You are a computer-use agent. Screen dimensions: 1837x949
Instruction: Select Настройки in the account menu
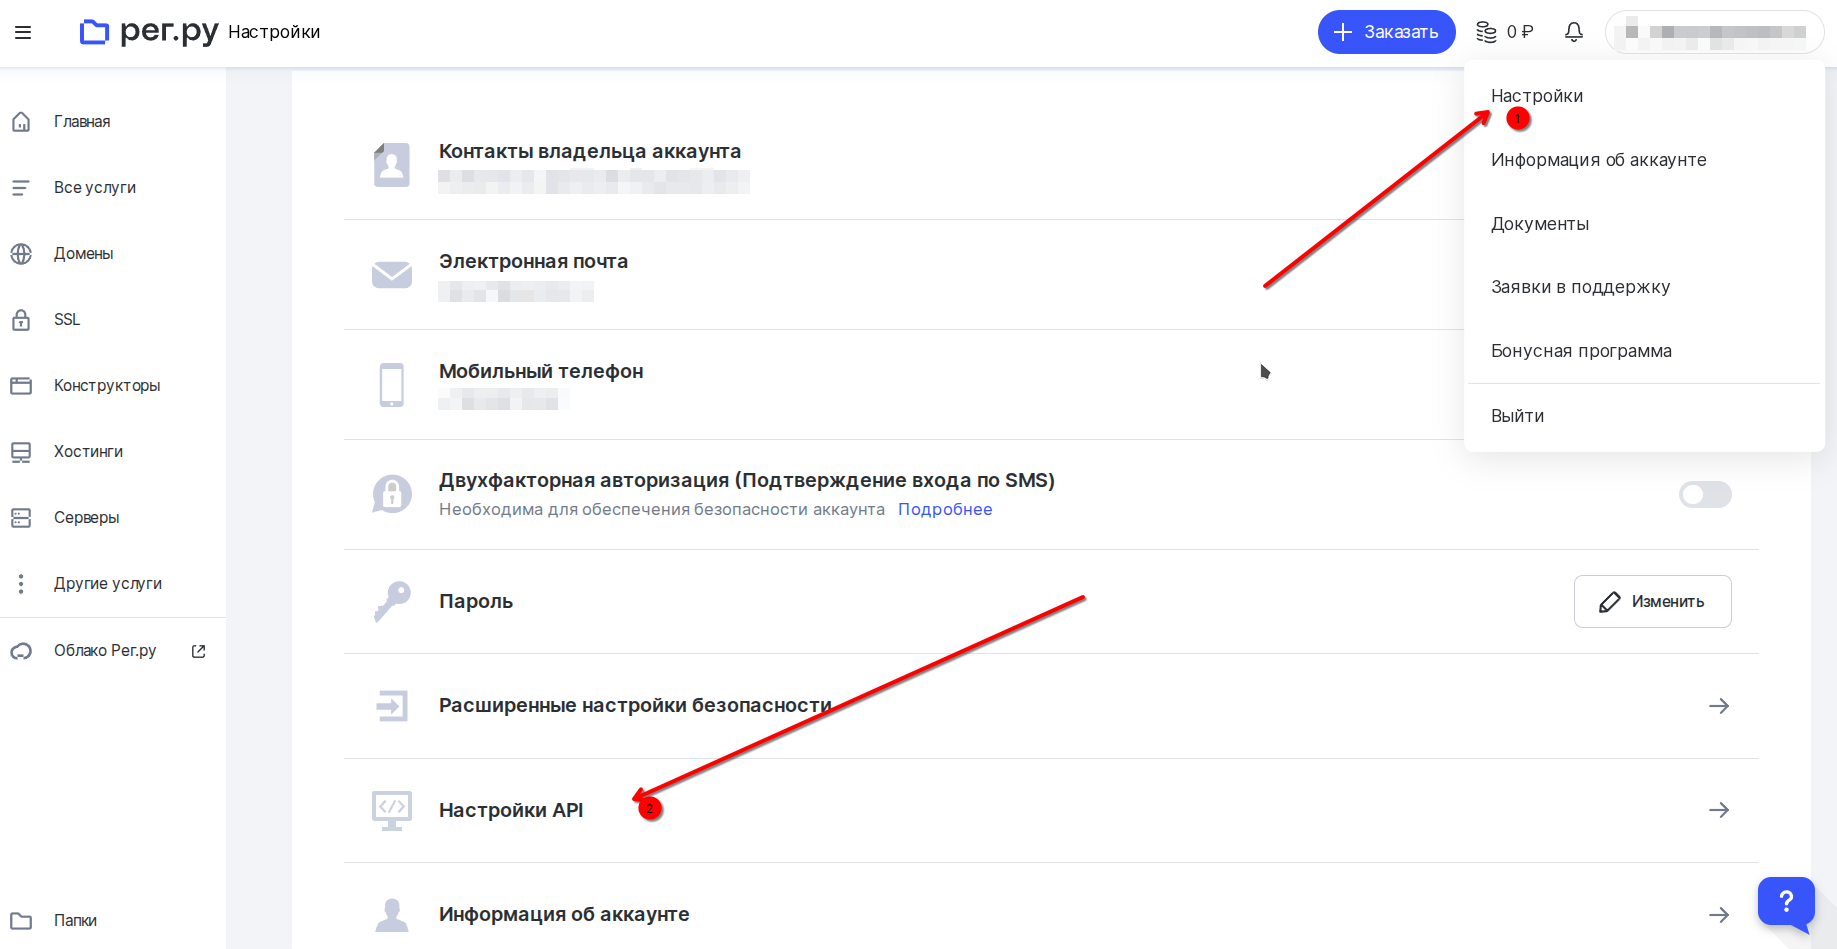(x=1537, y=96)
